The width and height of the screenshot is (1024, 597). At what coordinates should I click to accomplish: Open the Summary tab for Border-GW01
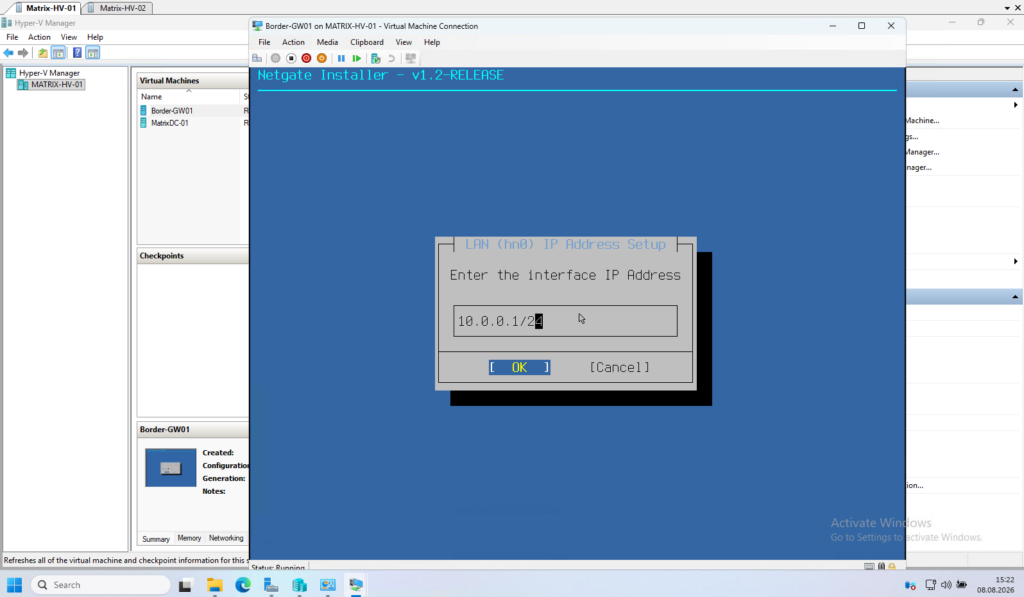(156, 539)
